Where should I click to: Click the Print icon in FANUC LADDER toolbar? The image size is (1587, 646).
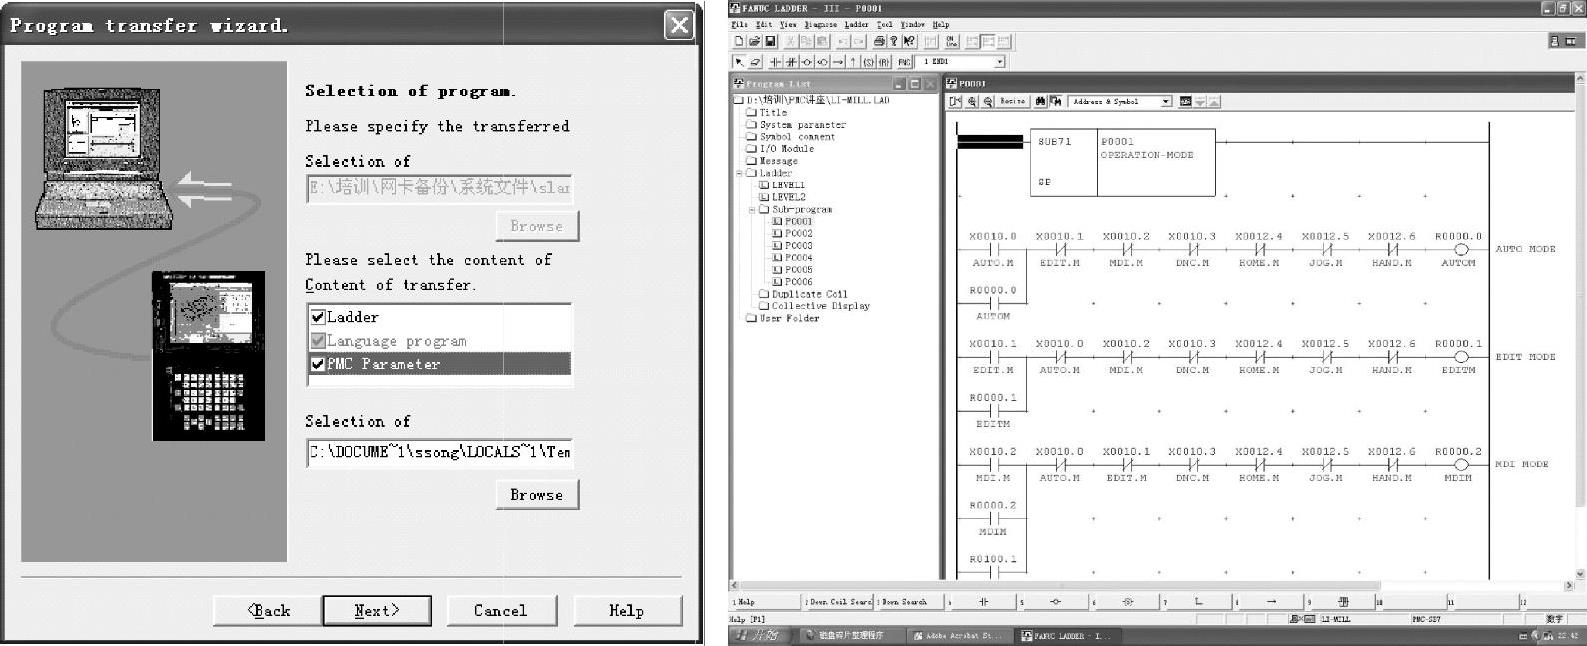(880, 41)
